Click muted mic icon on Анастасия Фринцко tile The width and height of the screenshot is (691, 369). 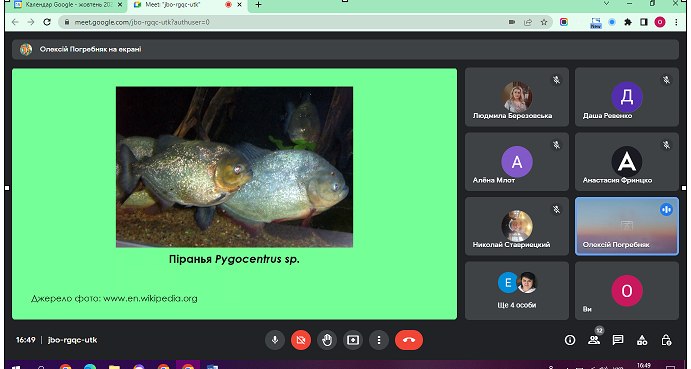(666, 145)
